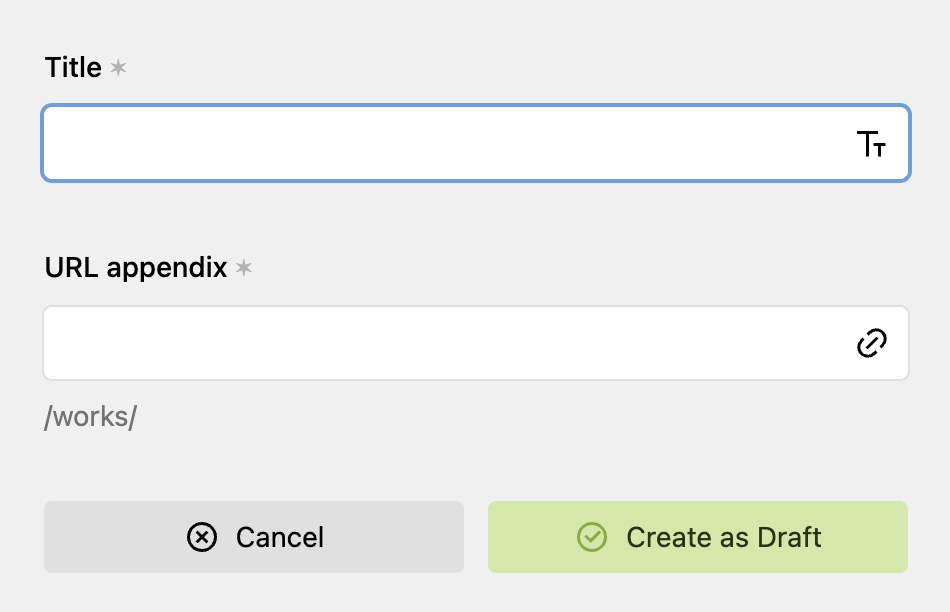
Task: Focus the URL appendix input field
Action: click(440, 343)
